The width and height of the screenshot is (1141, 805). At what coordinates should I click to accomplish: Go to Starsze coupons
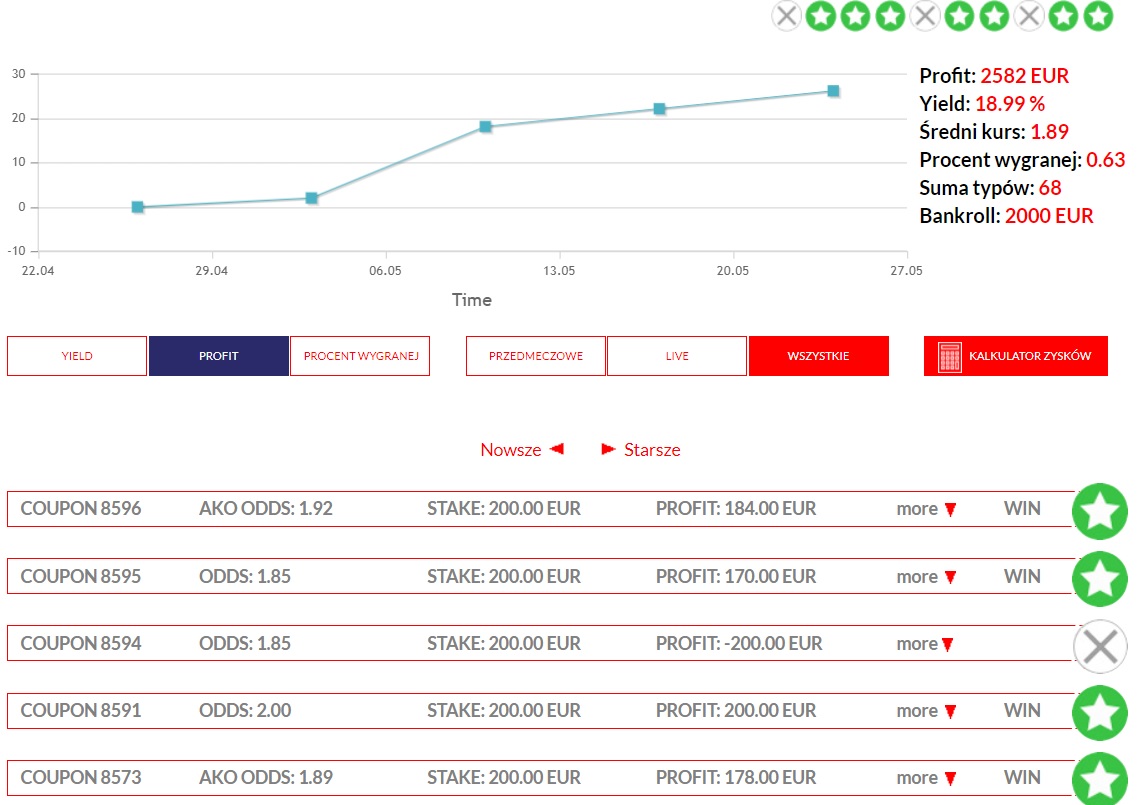(x=641, y=450)
